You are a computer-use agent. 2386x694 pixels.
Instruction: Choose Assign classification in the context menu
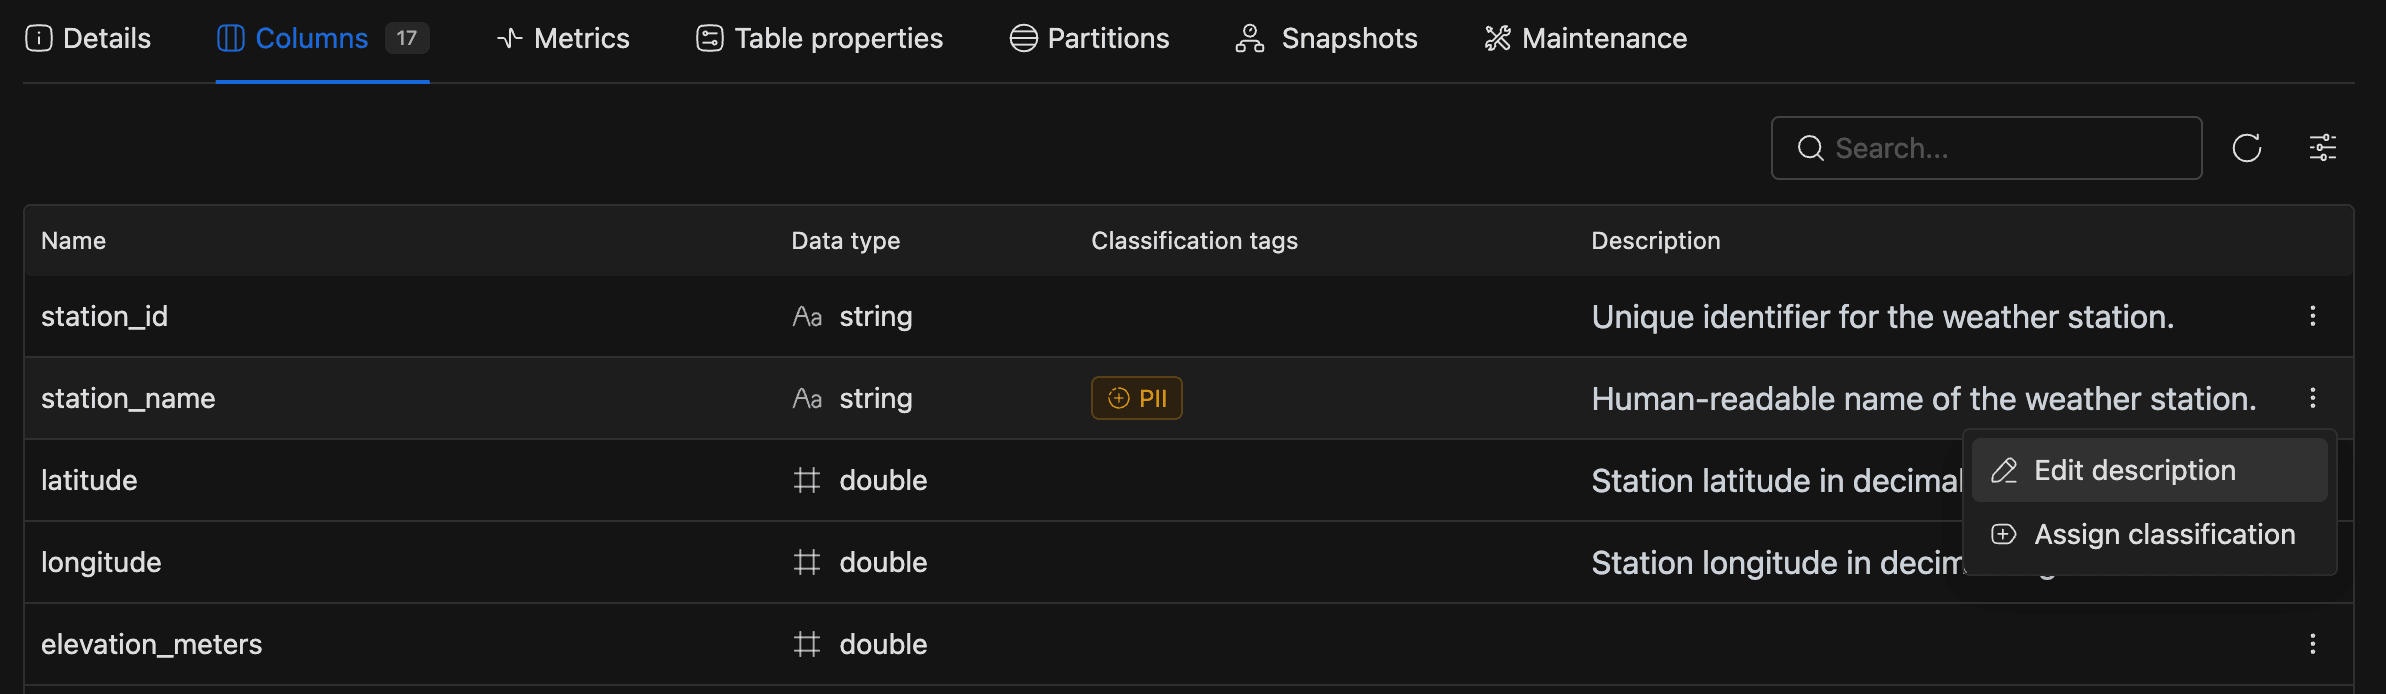2164,534
